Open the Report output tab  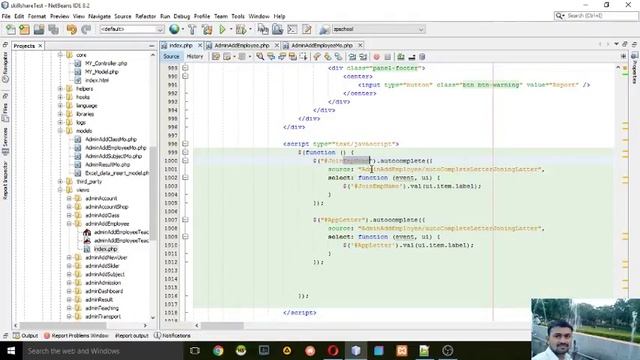(x=131, y=336)
